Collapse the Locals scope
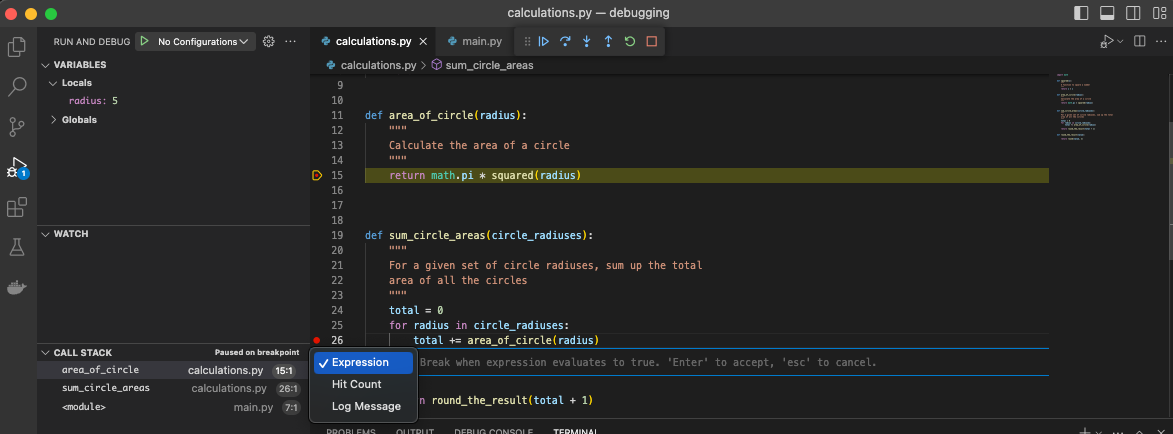 (54, 83)
